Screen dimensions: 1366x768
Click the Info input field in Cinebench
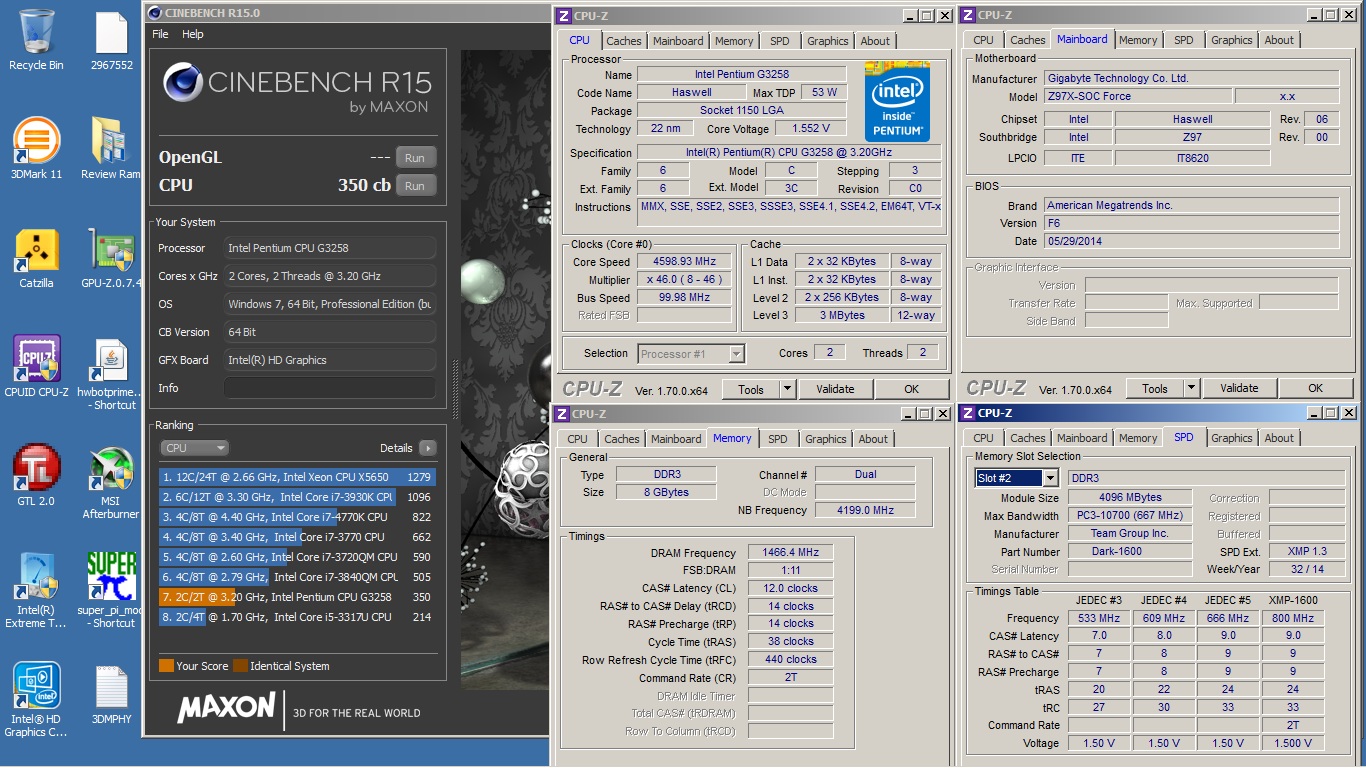click(330, 388)
